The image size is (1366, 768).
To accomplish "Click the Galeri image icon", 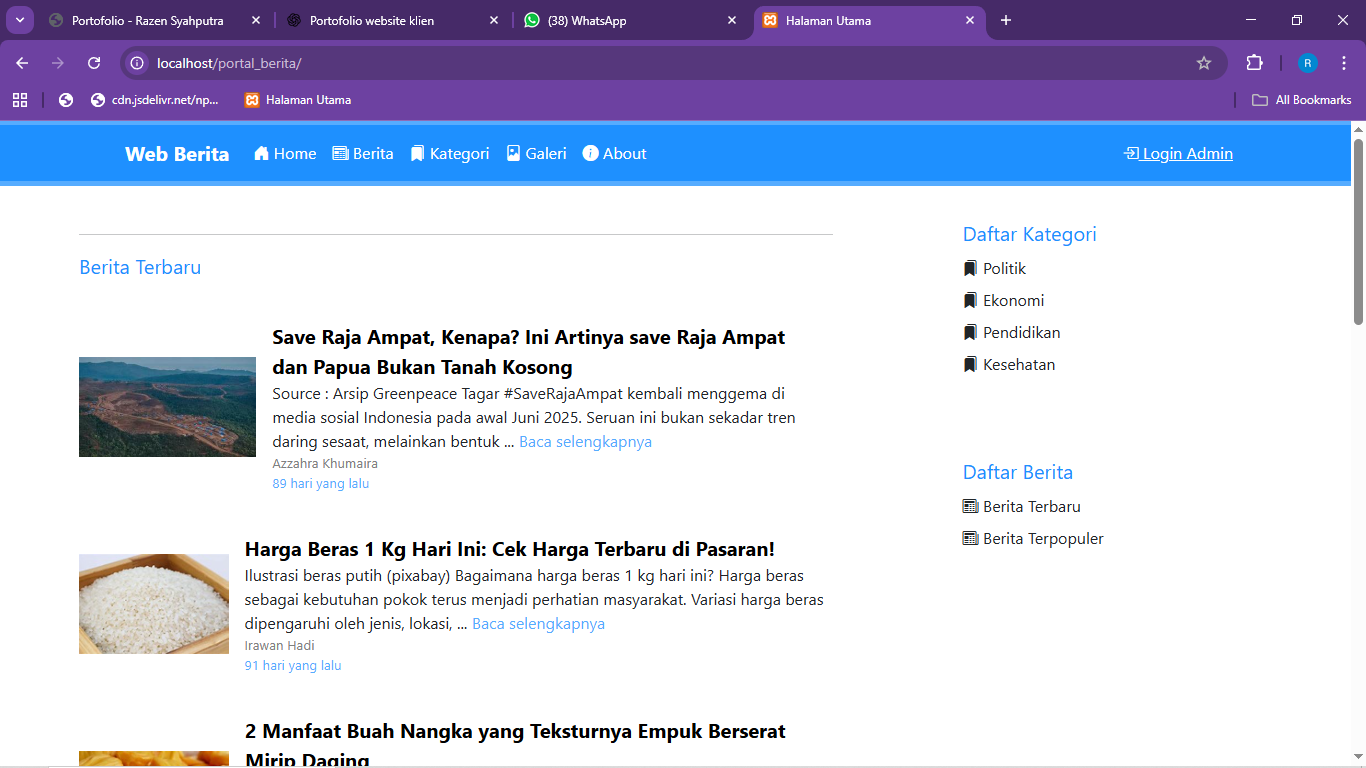I will tap(513, 153).
